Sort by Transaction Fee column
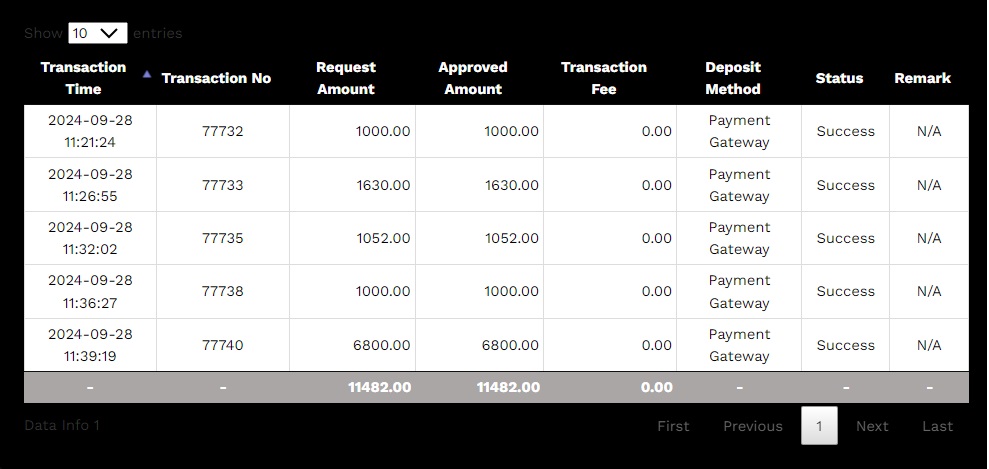 pos(604,78)
